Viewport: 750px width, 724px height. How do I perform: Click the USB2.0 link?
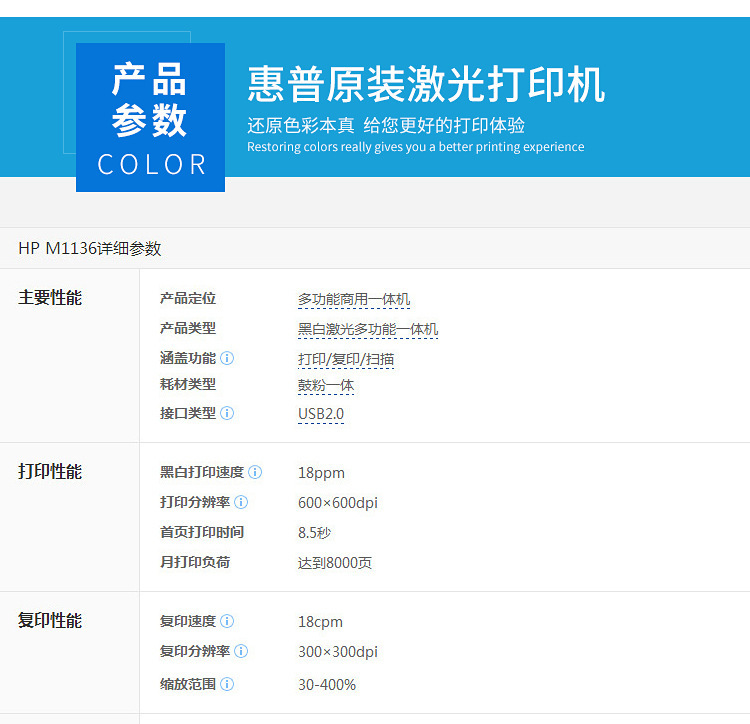tap(321, 414)
